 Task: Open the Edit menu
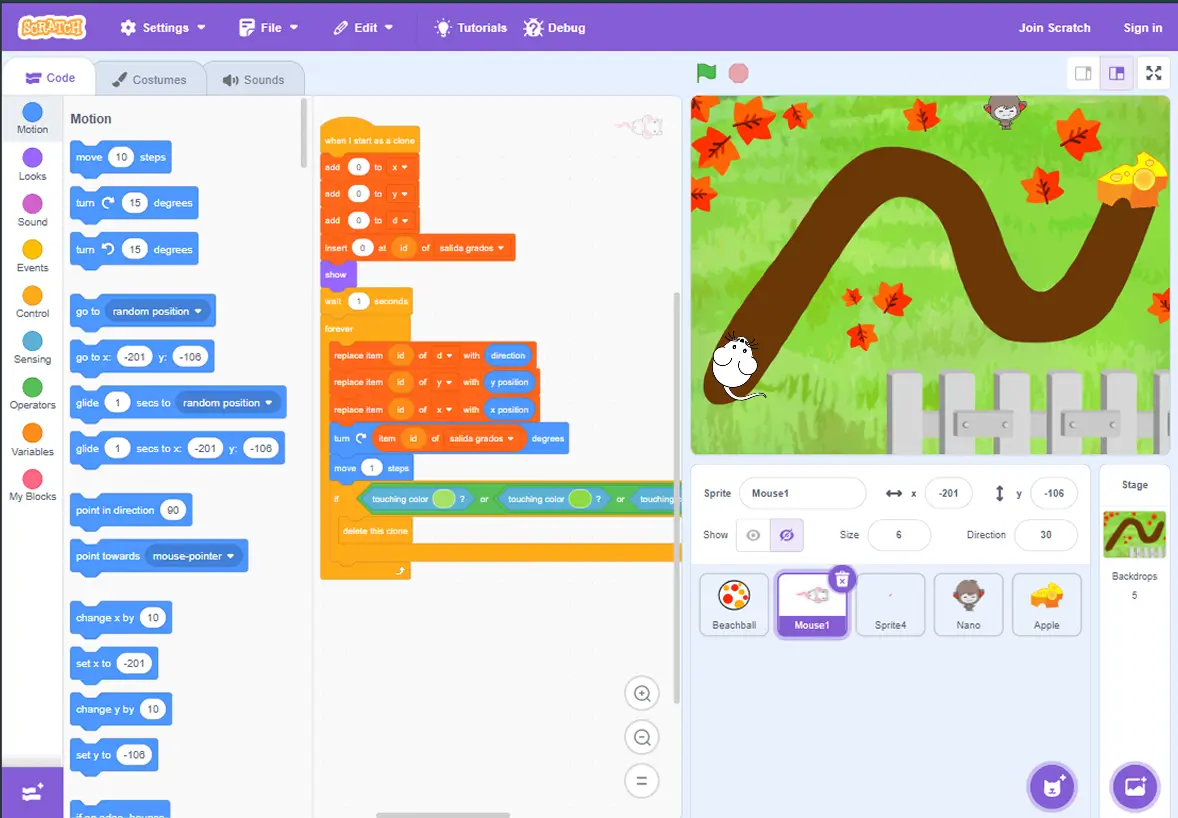click(x=364, y=28)
